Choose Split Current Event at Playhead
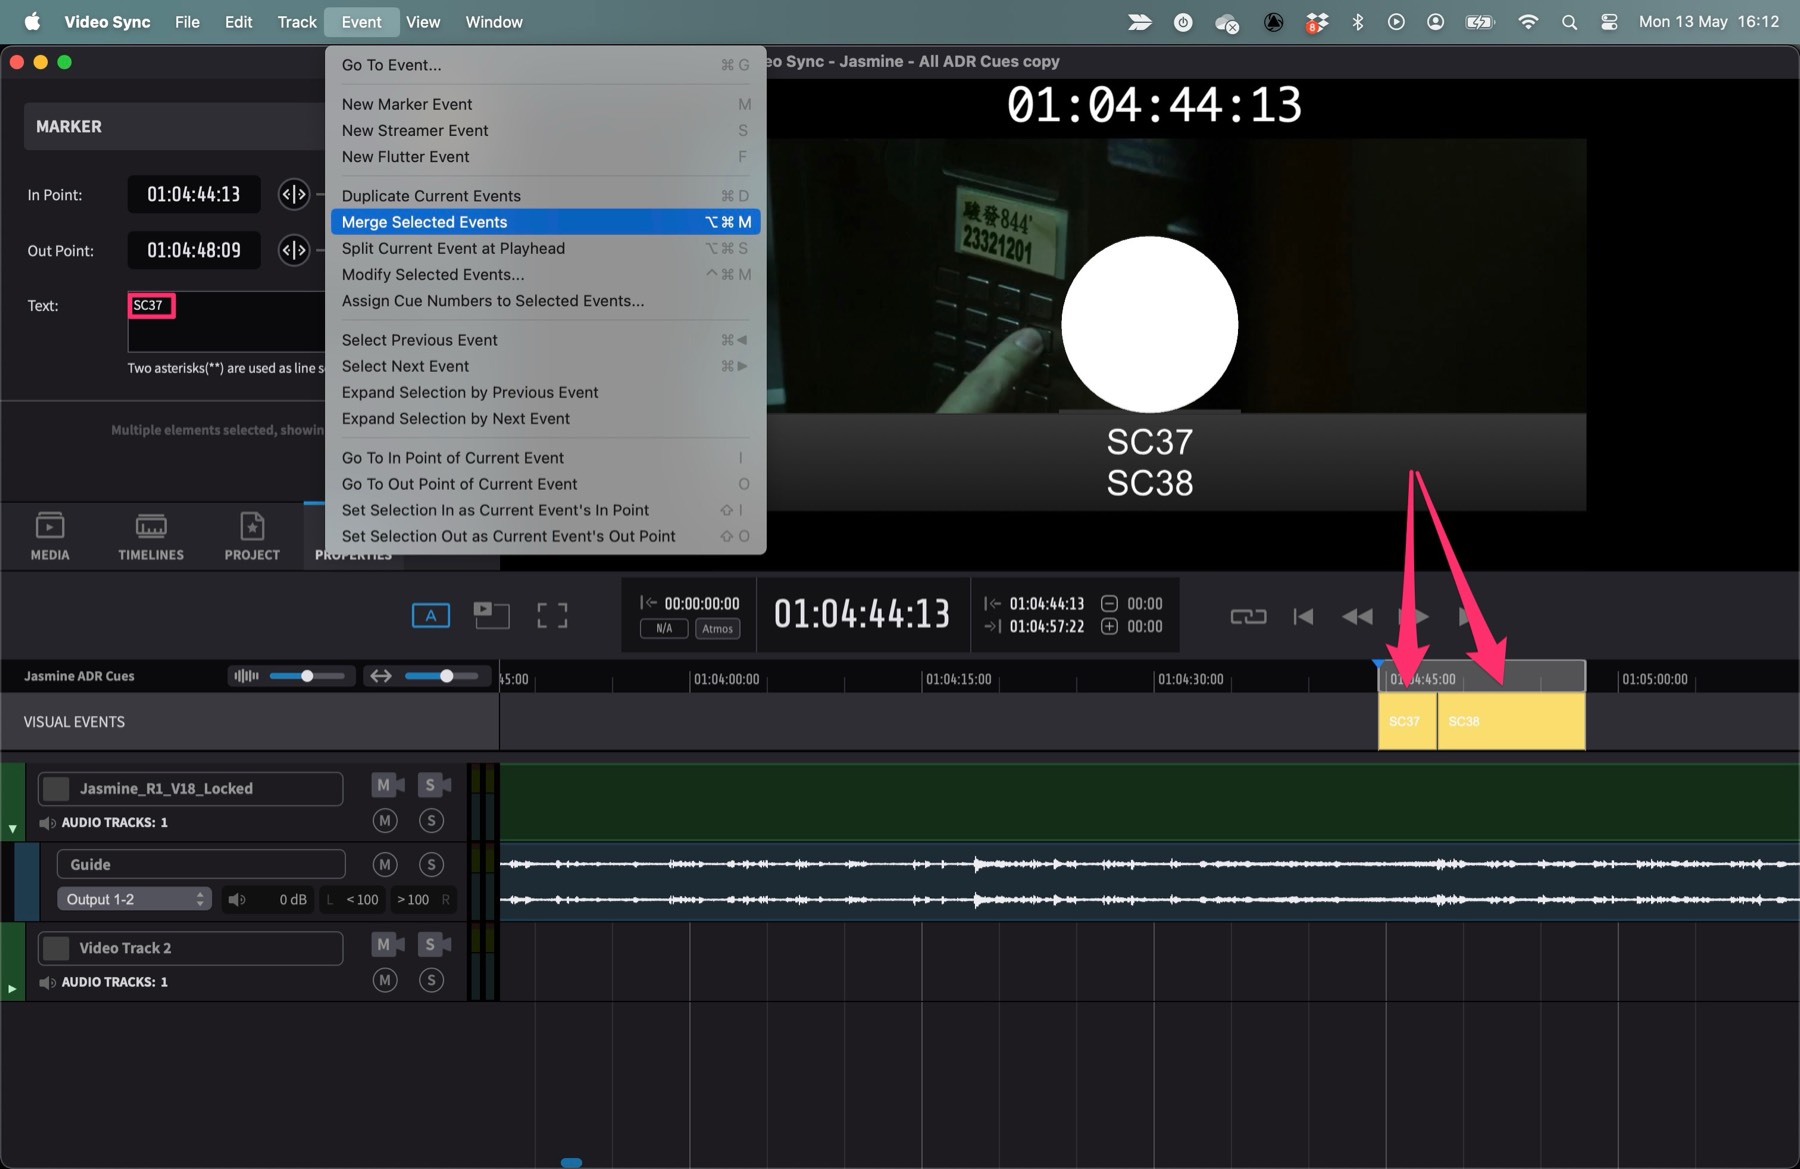 point(546,248)
